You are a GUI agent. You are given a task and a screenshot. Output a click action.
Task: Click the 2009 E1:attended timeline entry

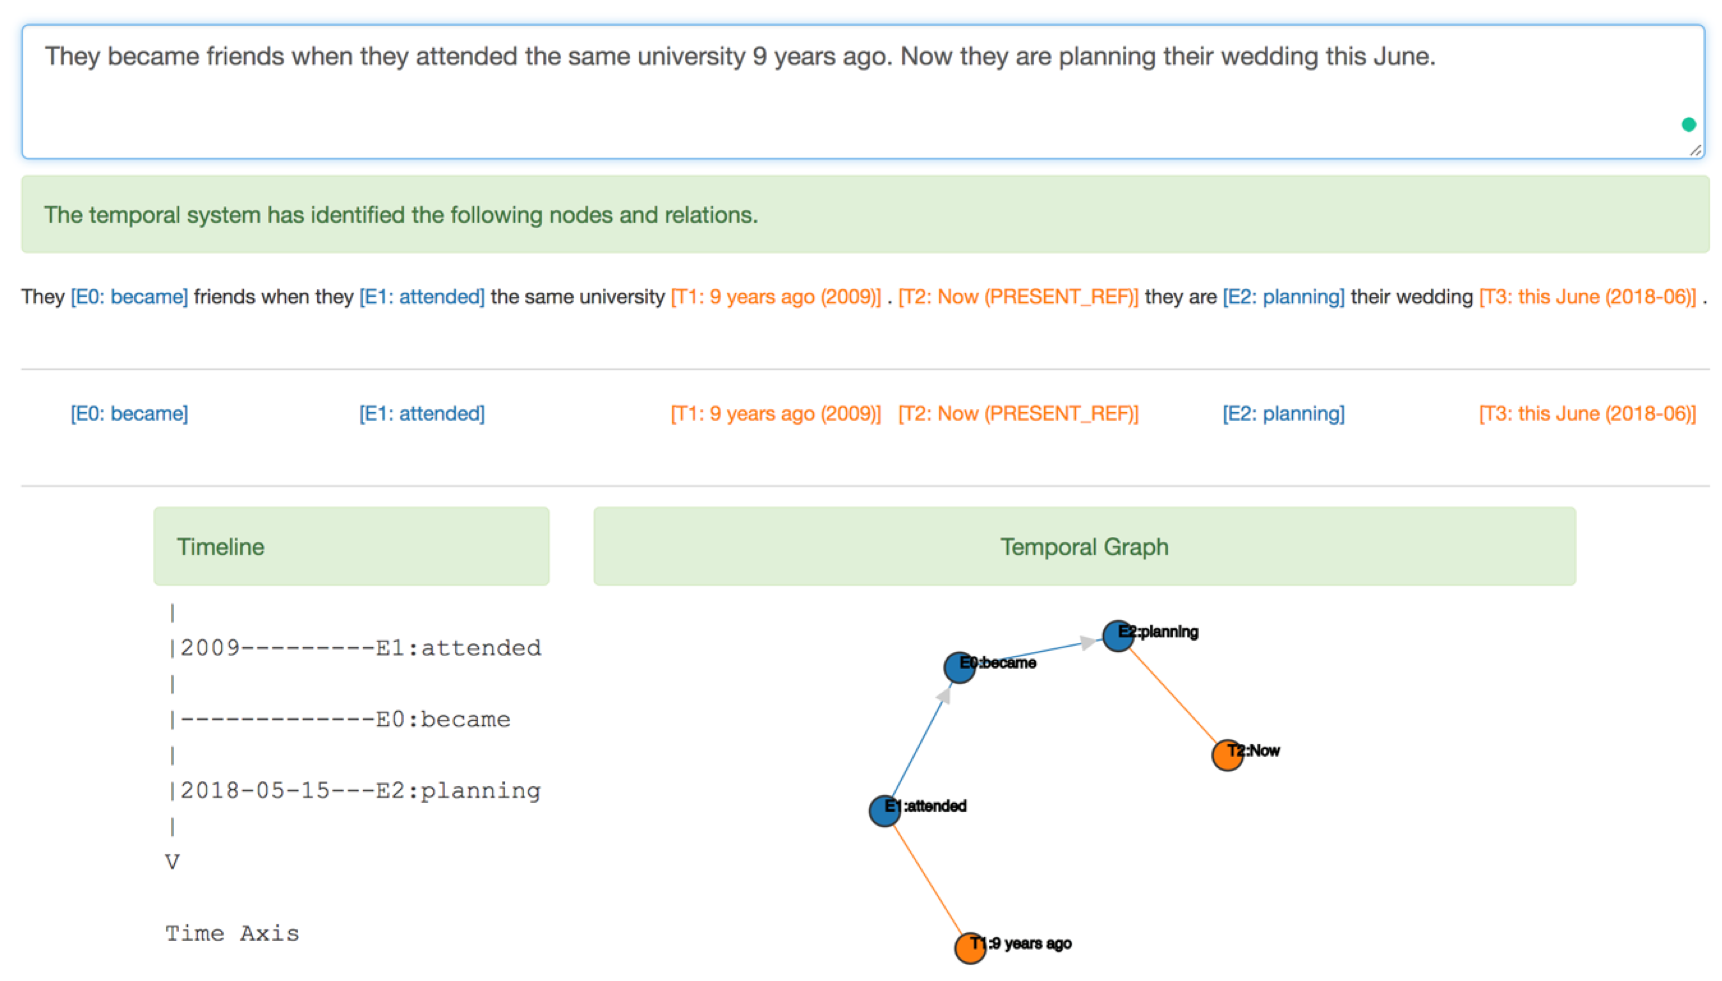[x=360, y=648]
